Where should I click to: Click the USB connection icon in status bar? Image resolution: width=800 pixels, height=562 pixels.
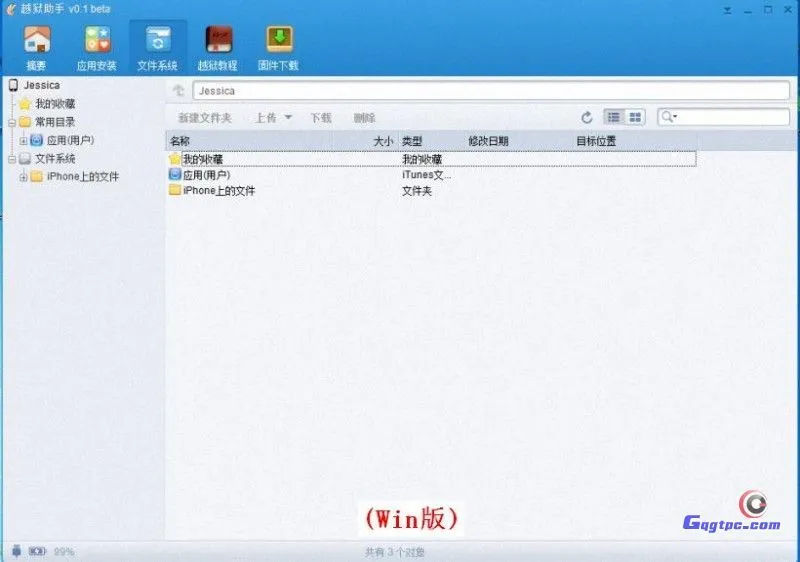coord(16,551)
